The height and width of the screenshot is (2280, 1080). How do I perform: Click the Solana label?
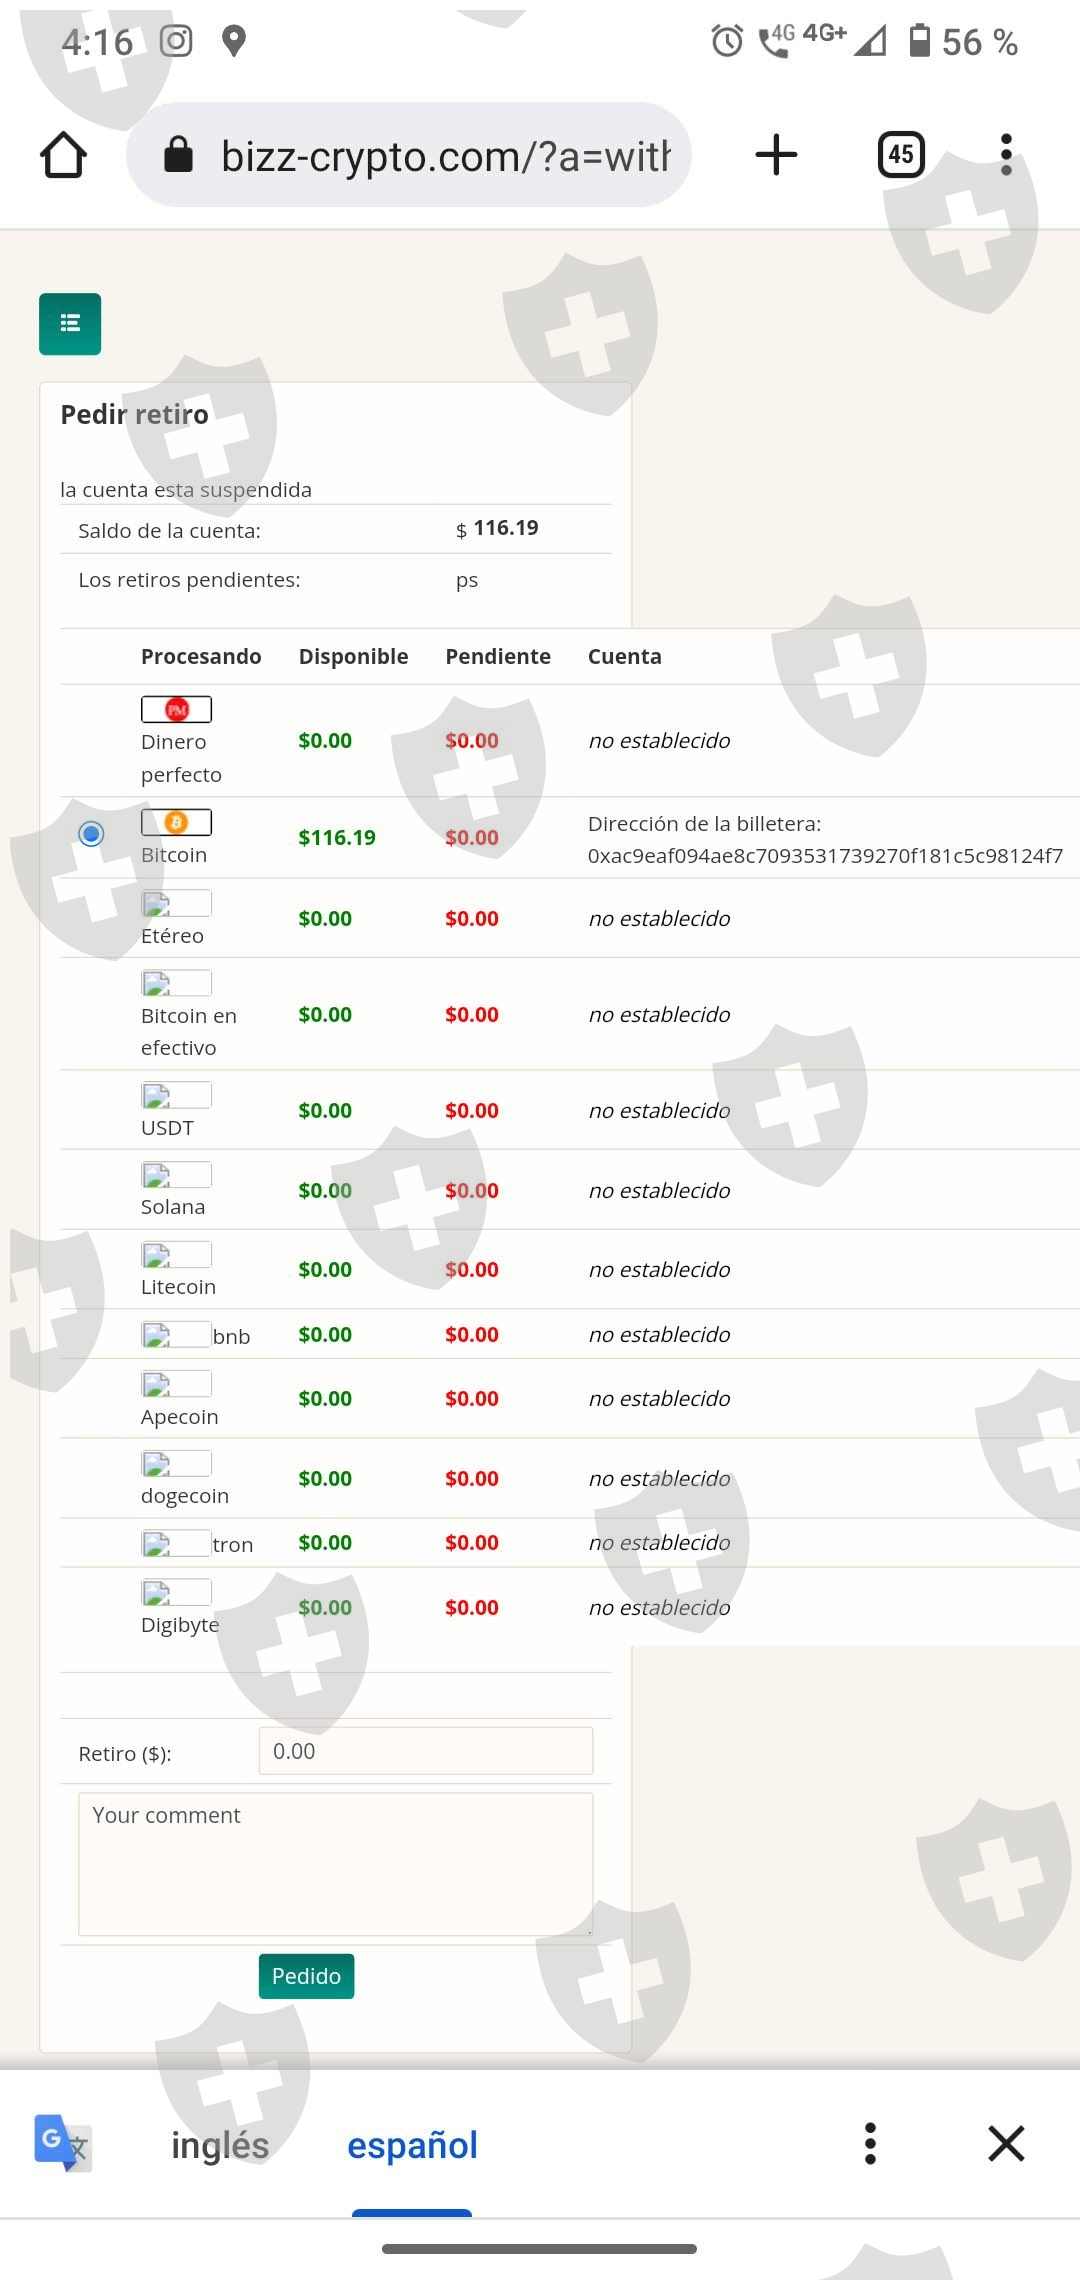(173, 1207)
